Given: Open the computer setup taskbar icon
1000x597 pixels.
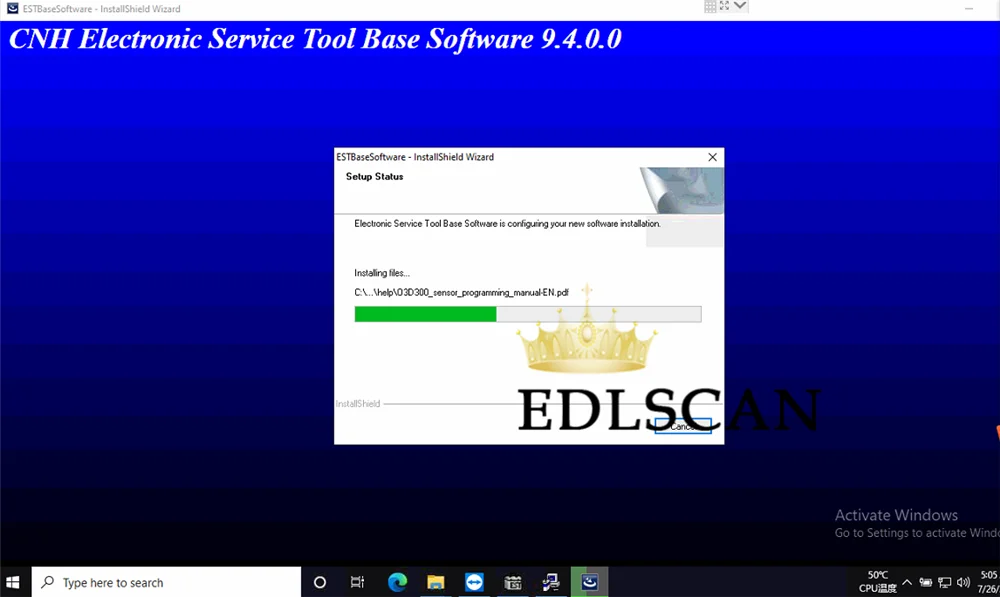Looking at the screenshot, I should click(551, 582).
